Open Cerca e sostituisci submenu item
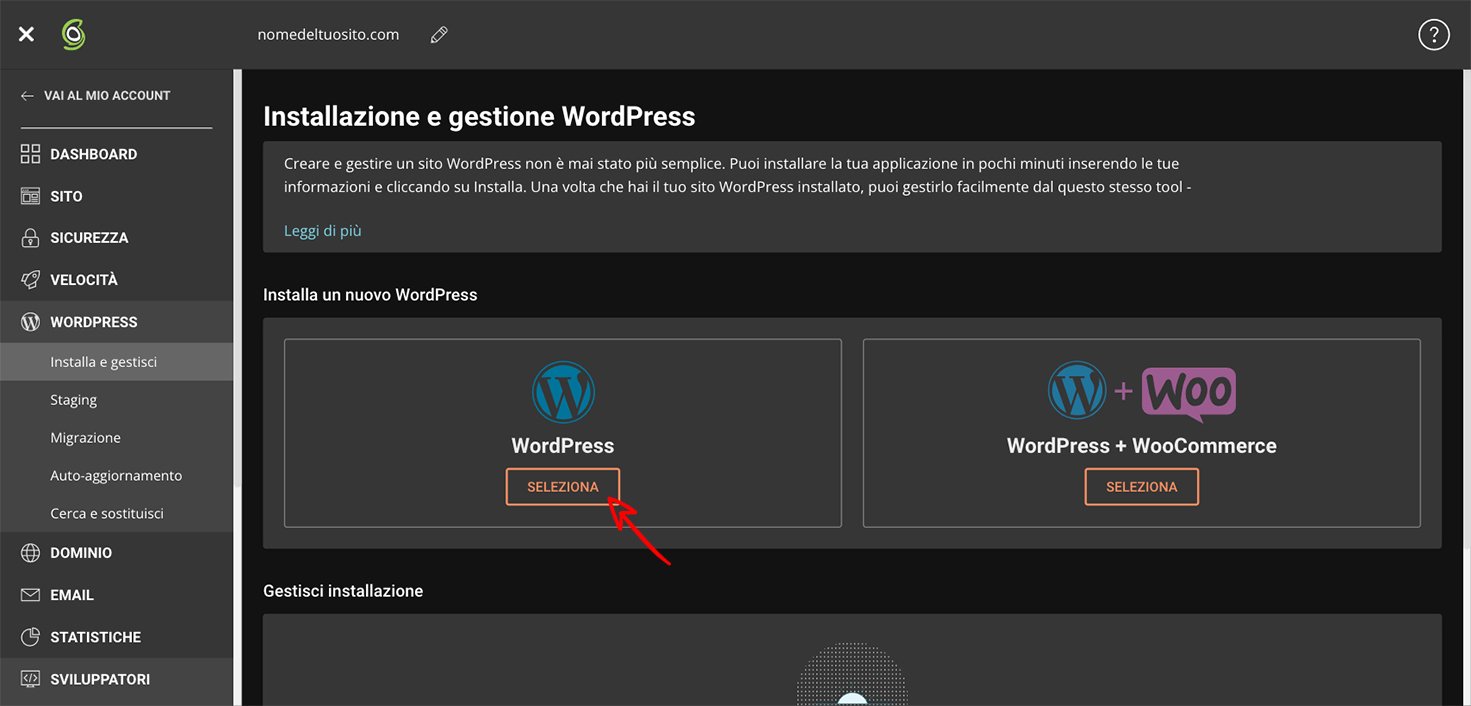1471x706 pixels. 116,514
